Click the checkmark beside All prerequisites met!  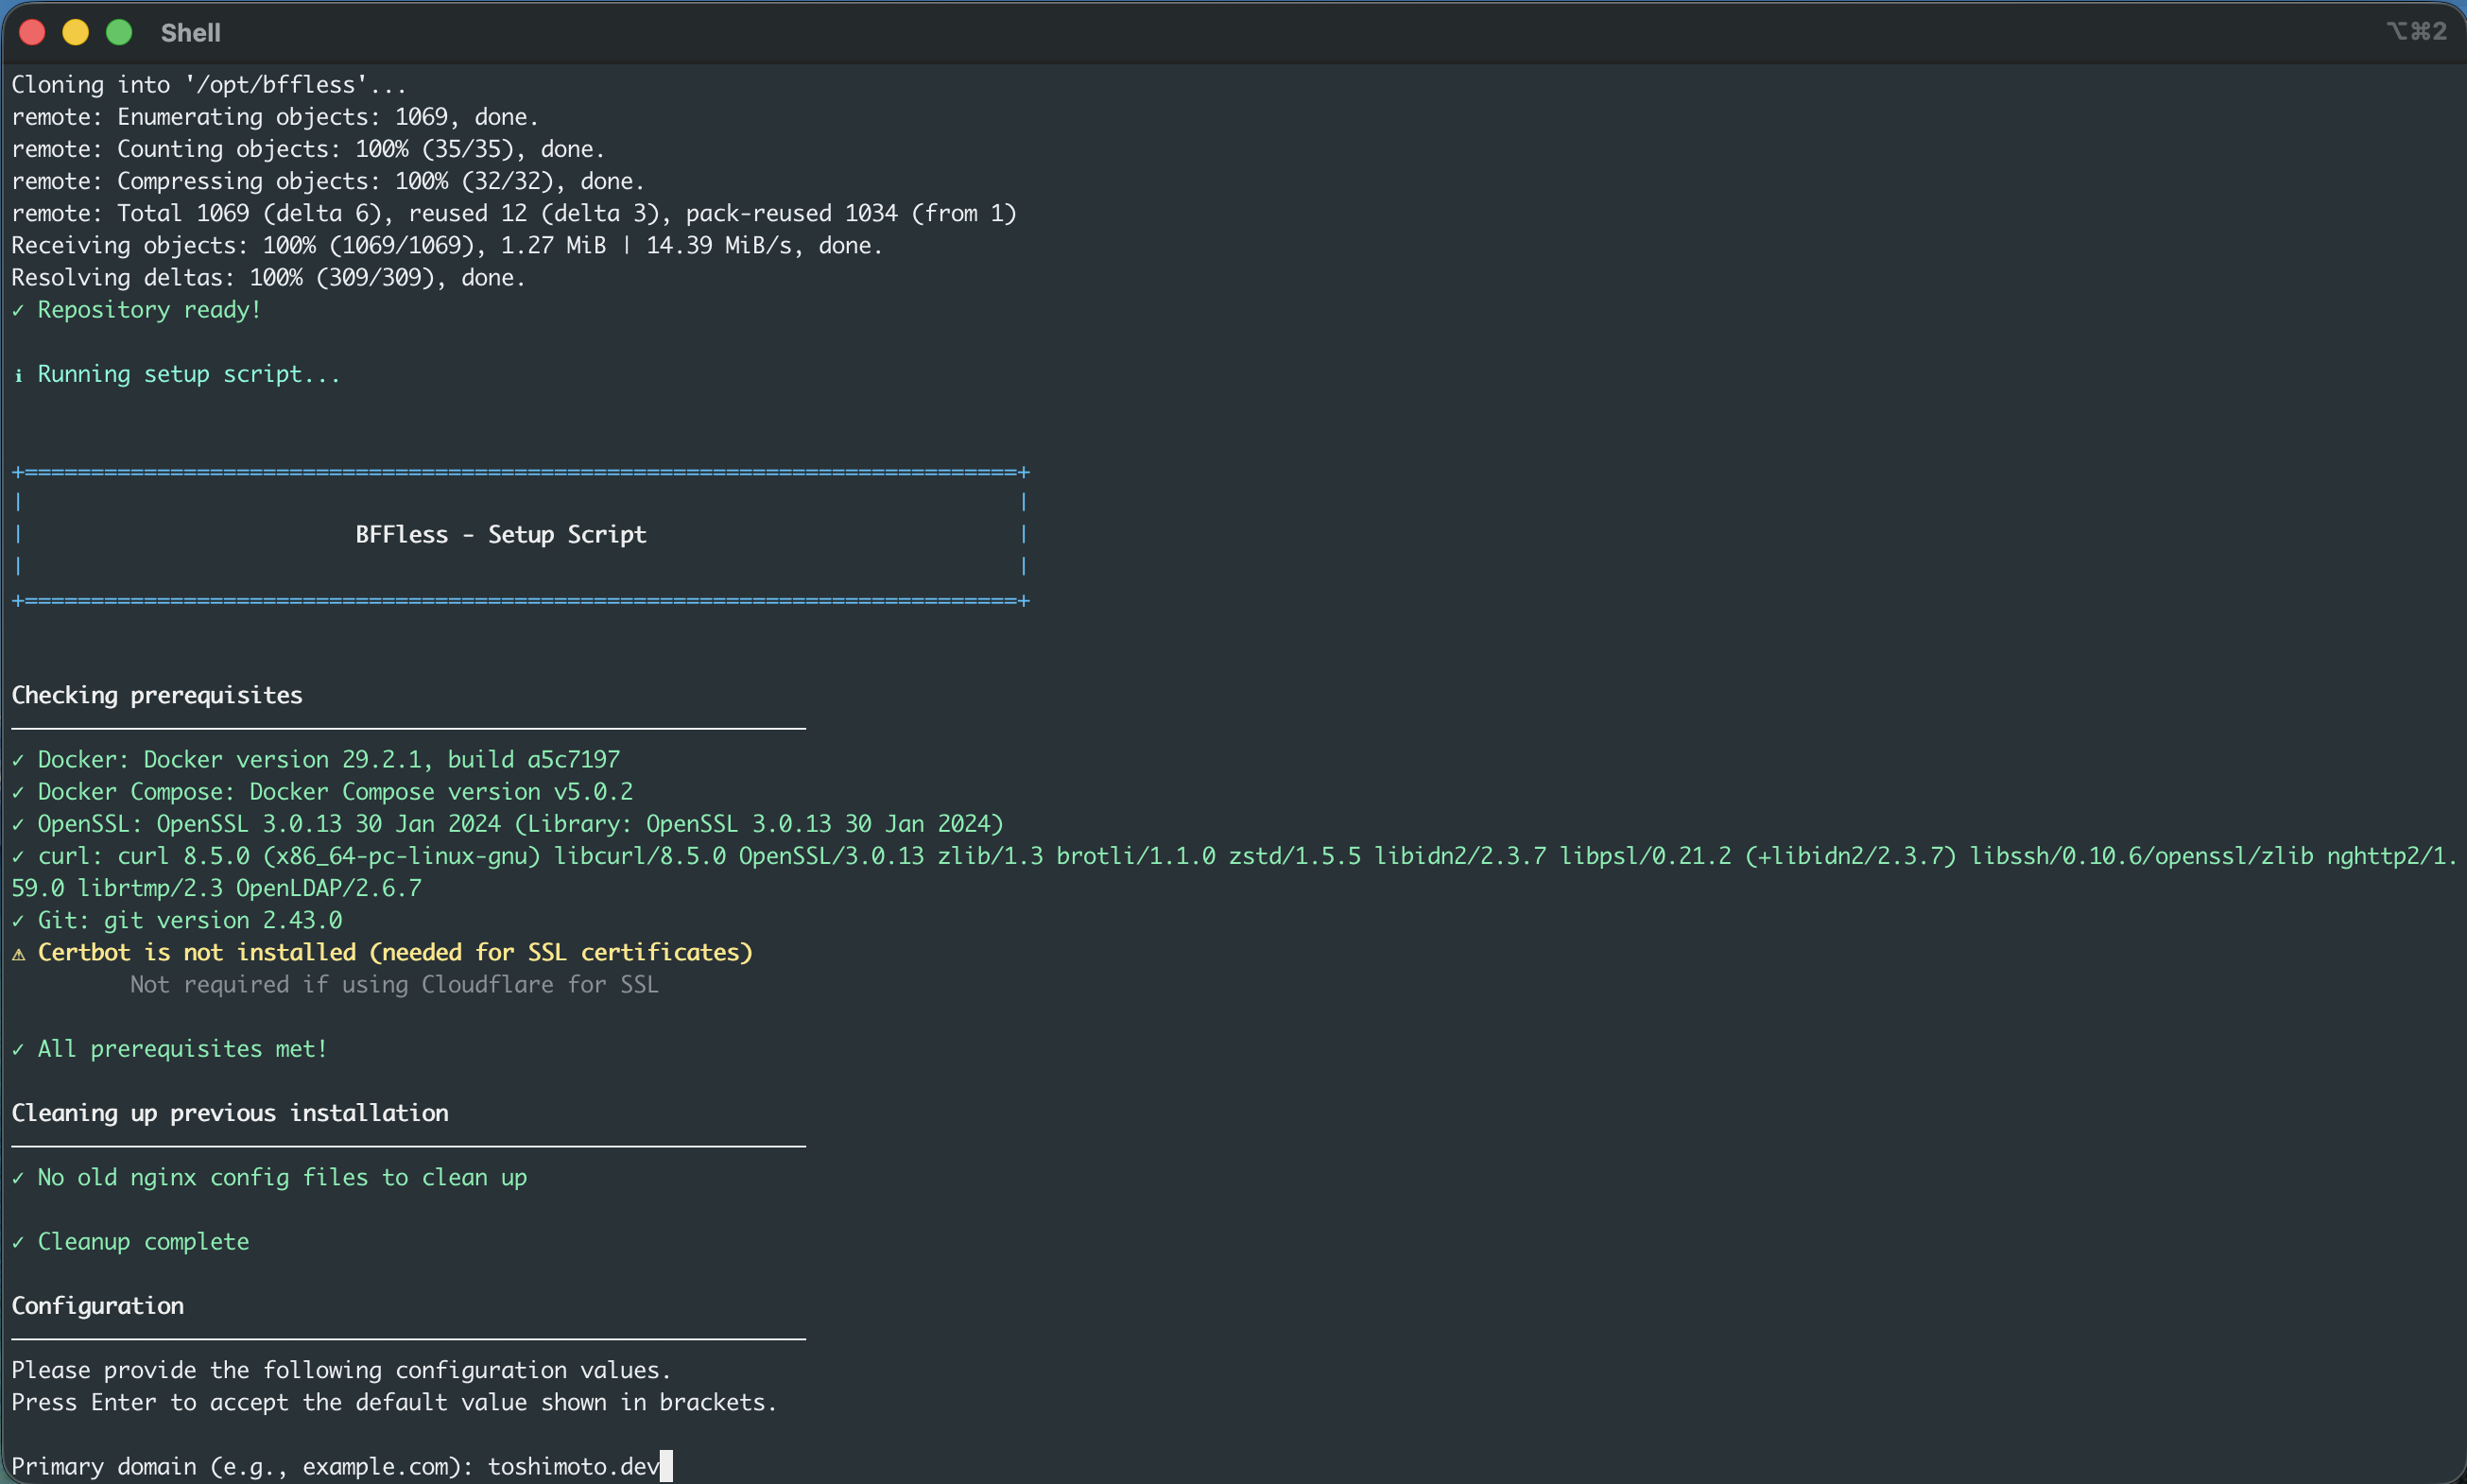pyautogui.click(x=18, y=1050)
